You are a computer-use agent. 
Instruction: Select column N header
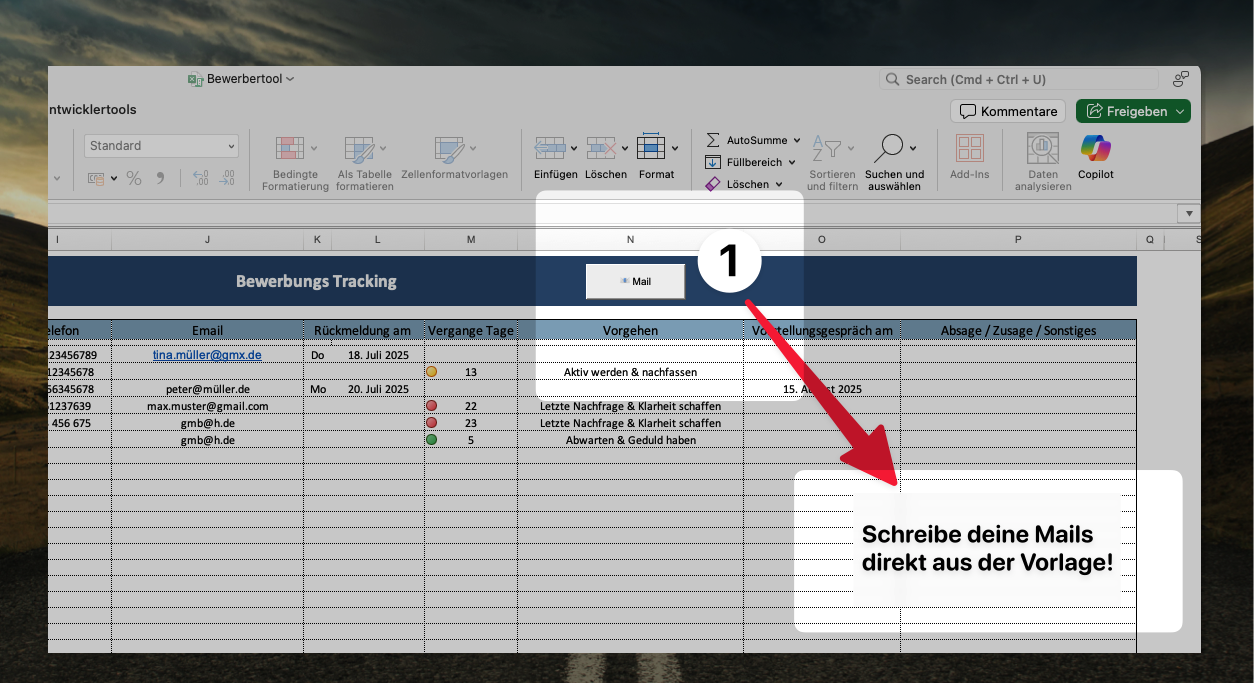630,240
